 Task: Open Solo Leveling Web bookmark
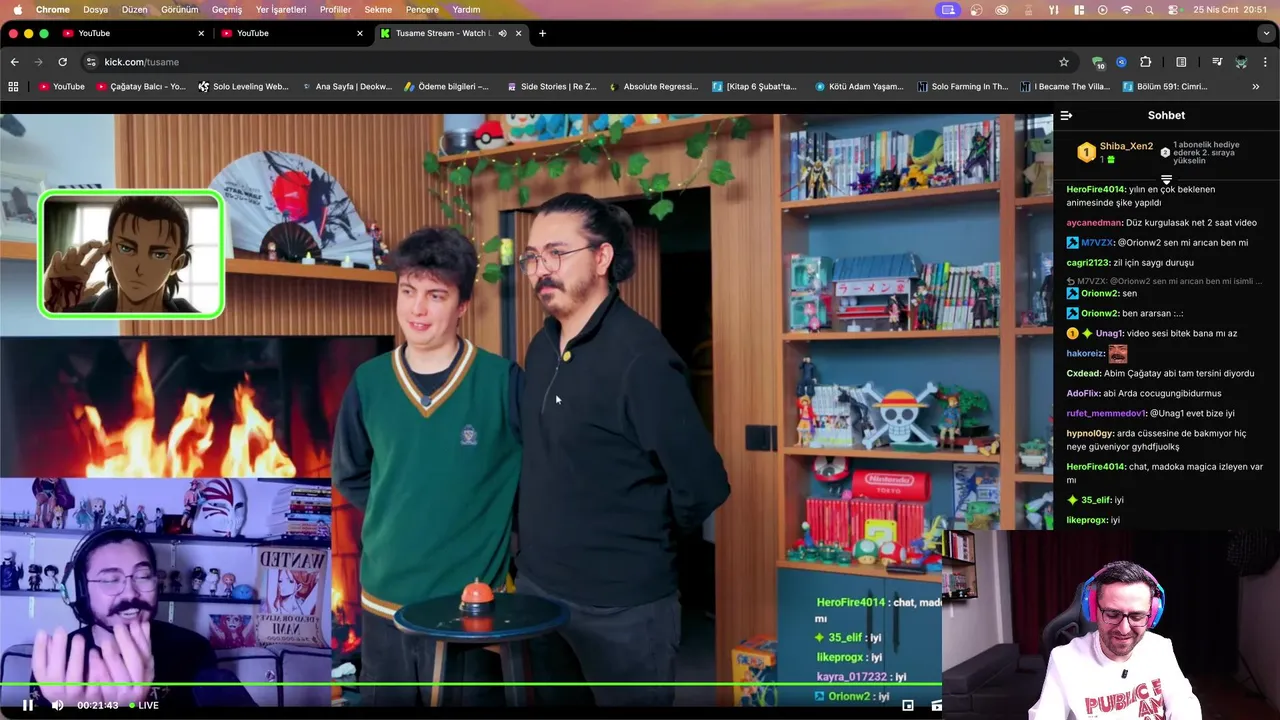click(243, 87)
